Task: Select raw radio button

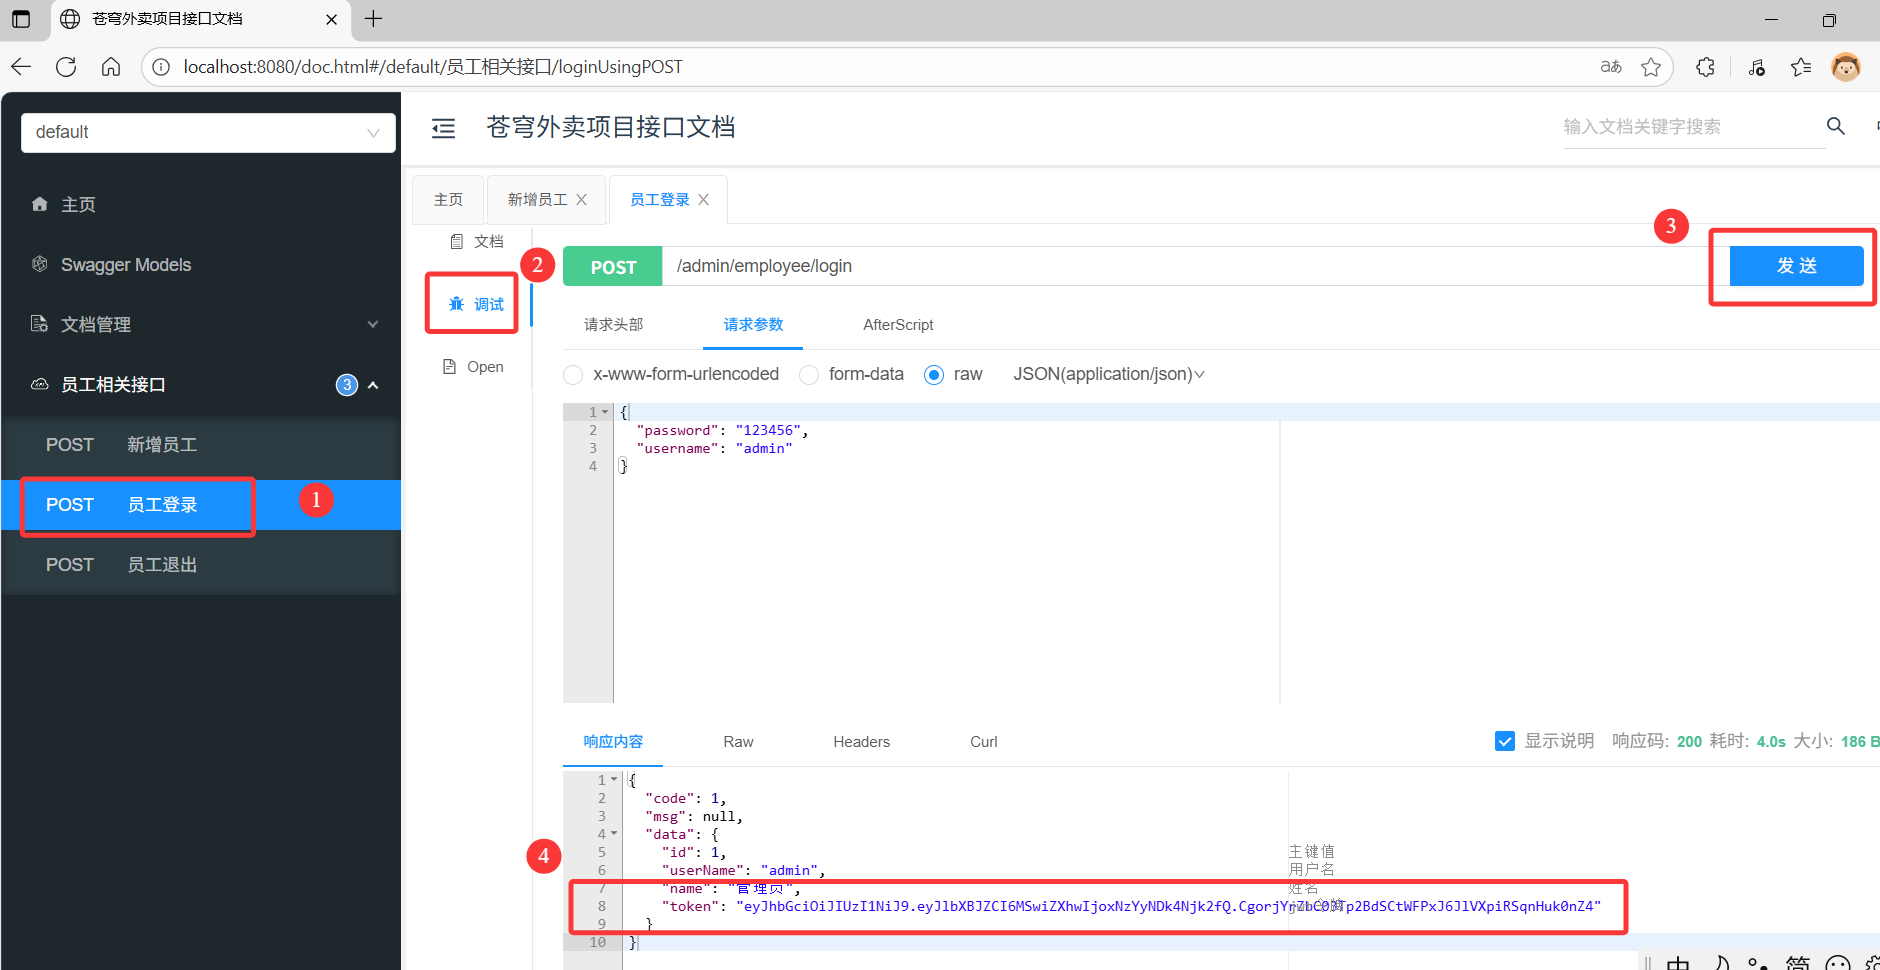Action: point(934,375)
